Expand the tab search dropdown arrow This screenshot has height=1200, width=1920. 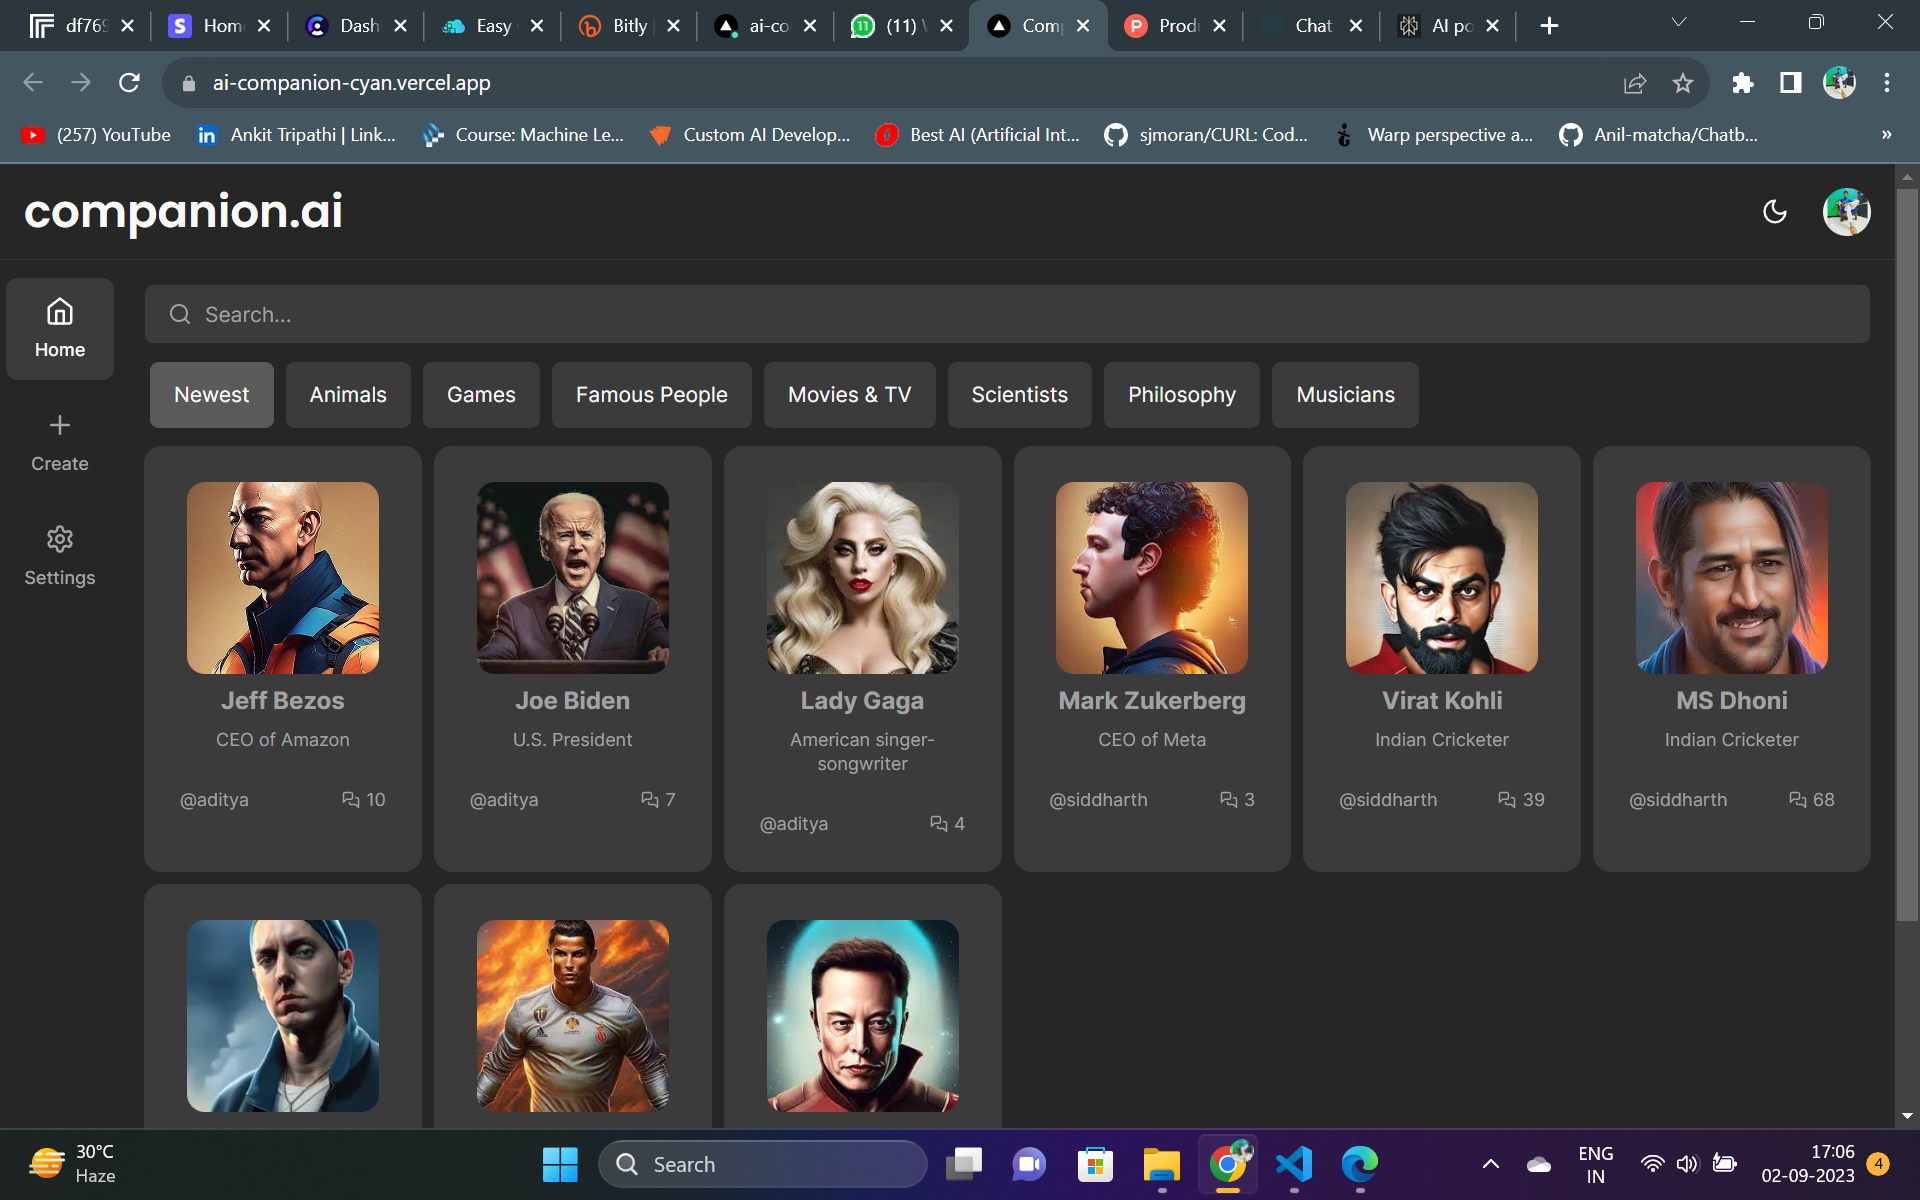coord(1679,23)
